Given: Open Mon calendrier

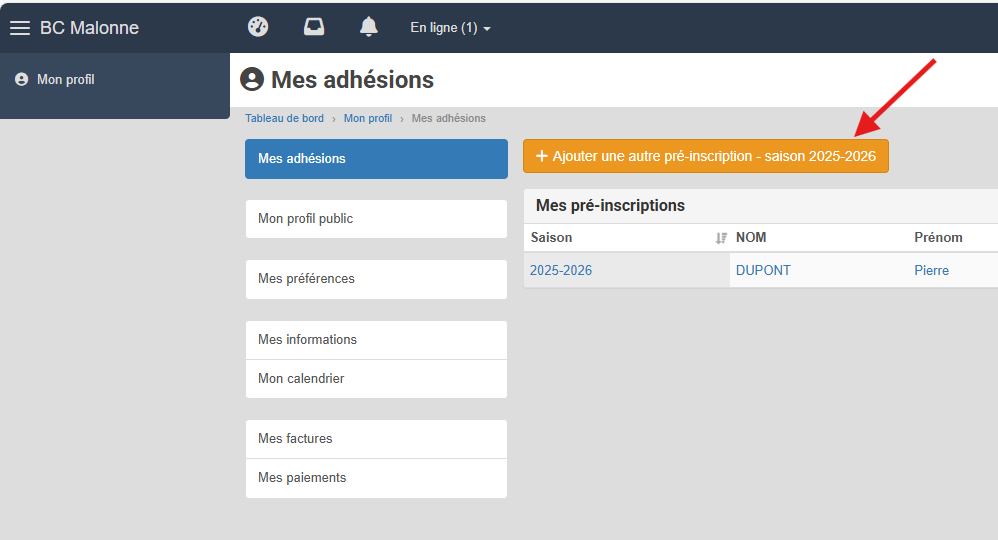Looking at the screenshot, I should click(x=376, y=379).
